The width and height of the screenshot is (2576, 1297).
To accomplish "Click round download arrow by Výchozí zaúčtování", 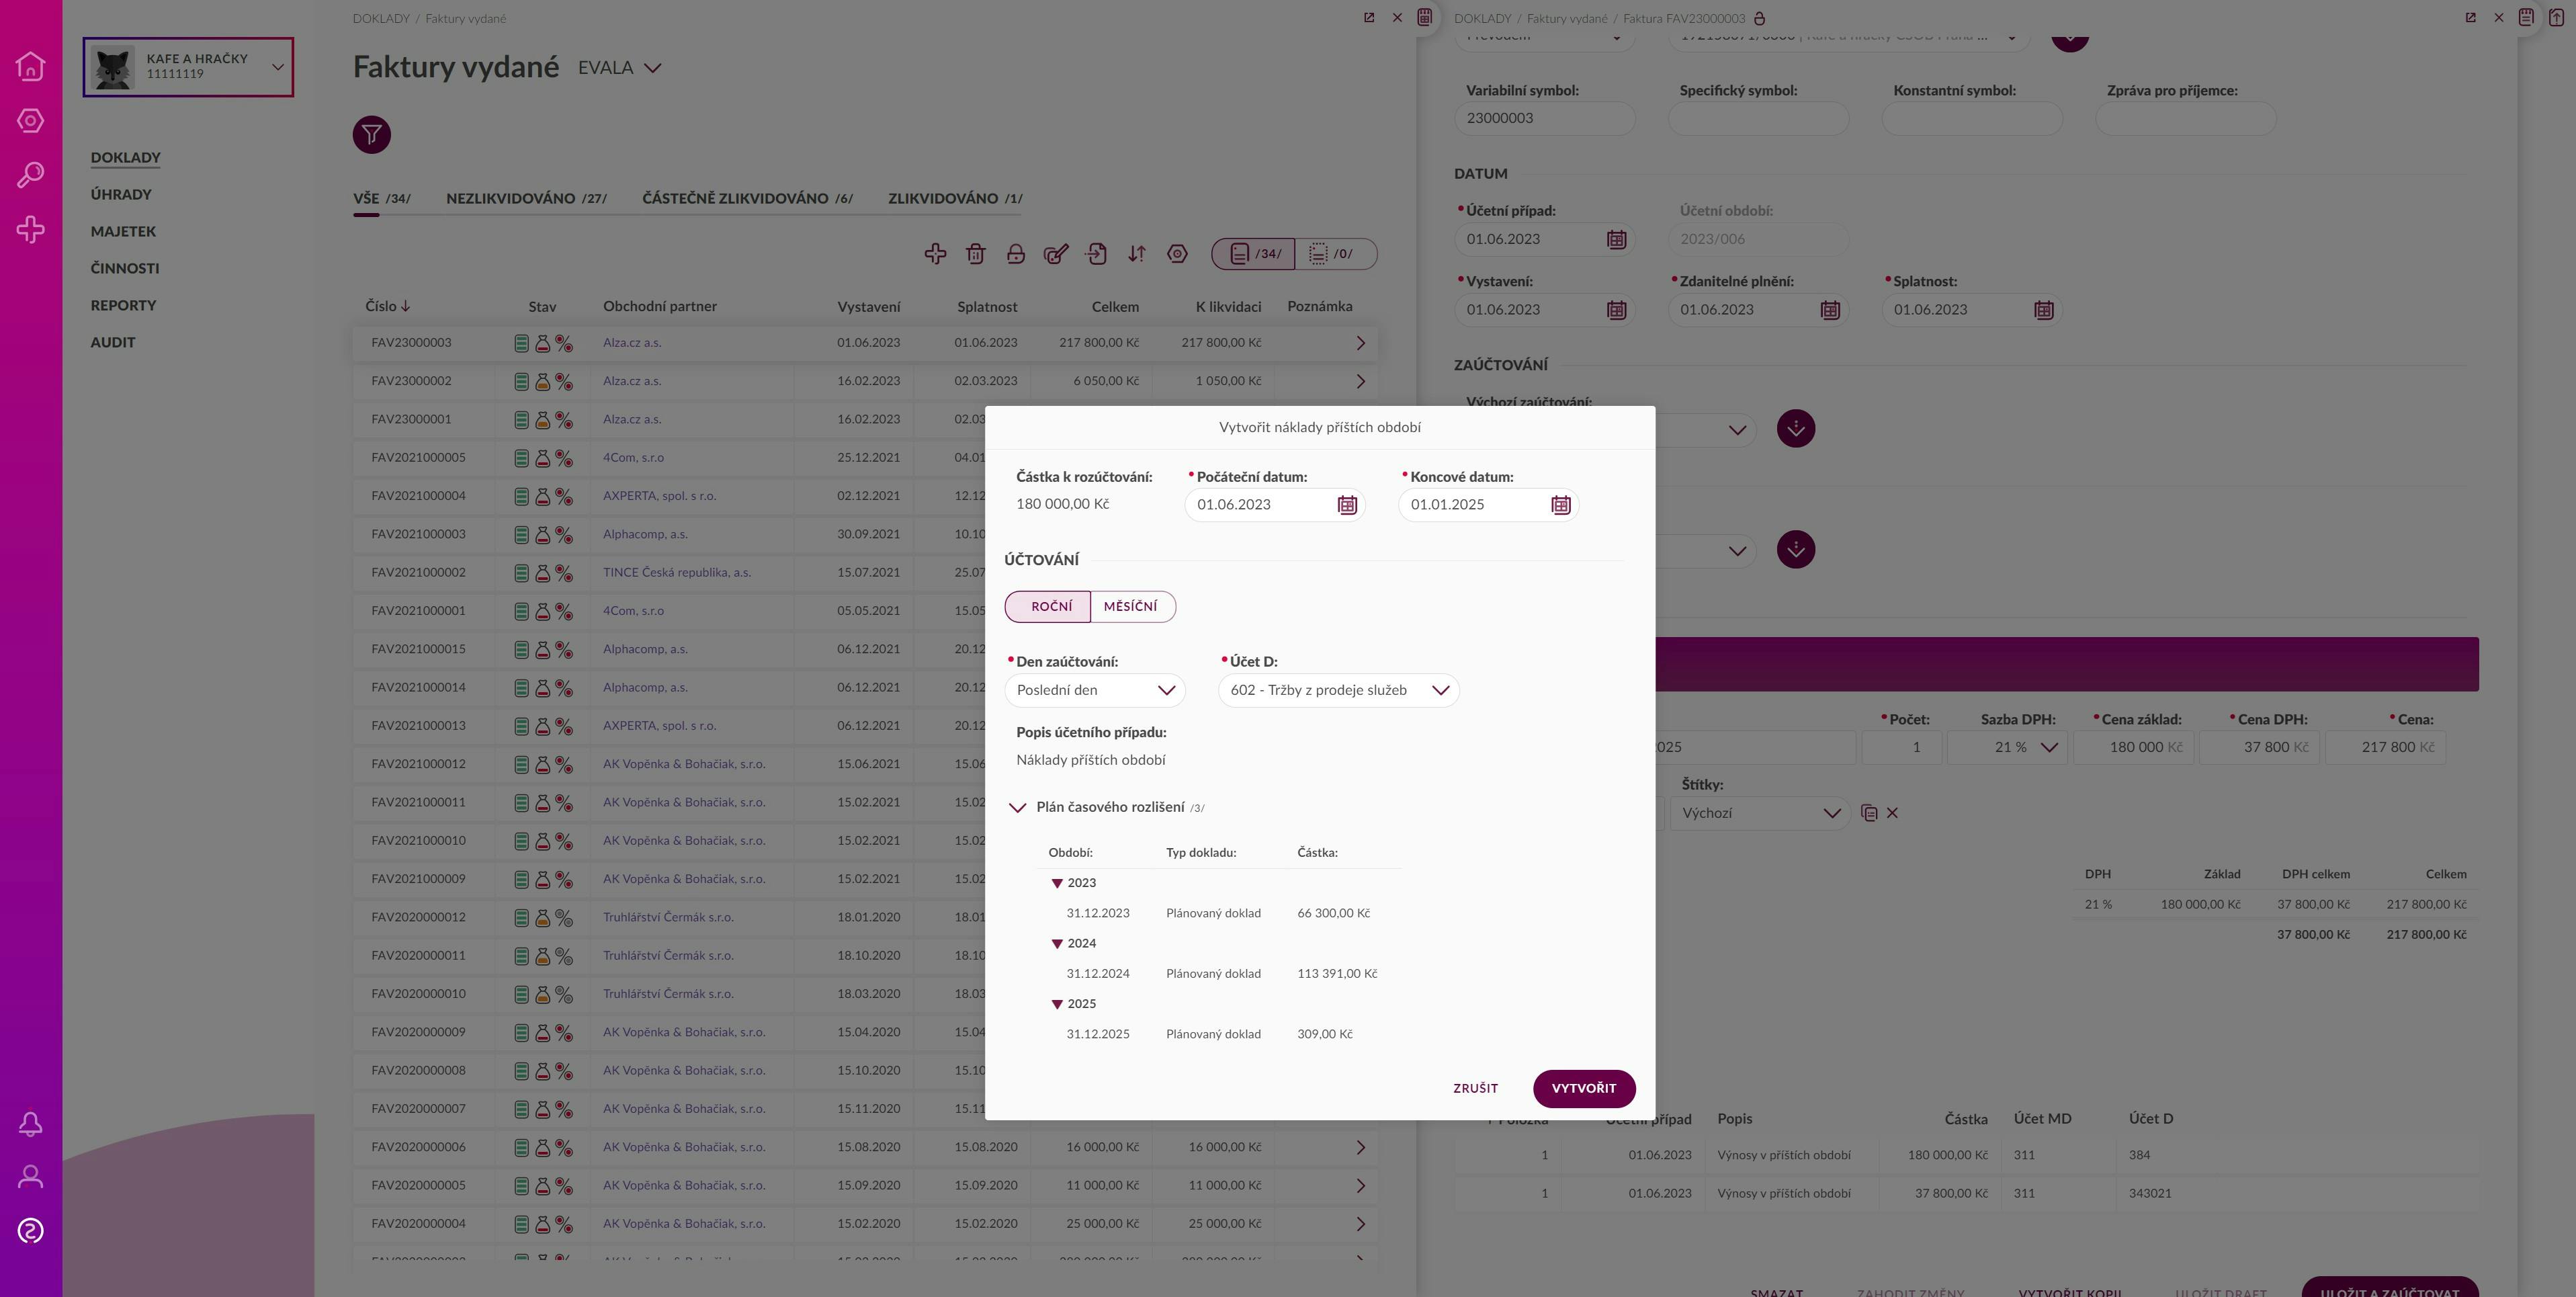I will (x=1796, y=429).
